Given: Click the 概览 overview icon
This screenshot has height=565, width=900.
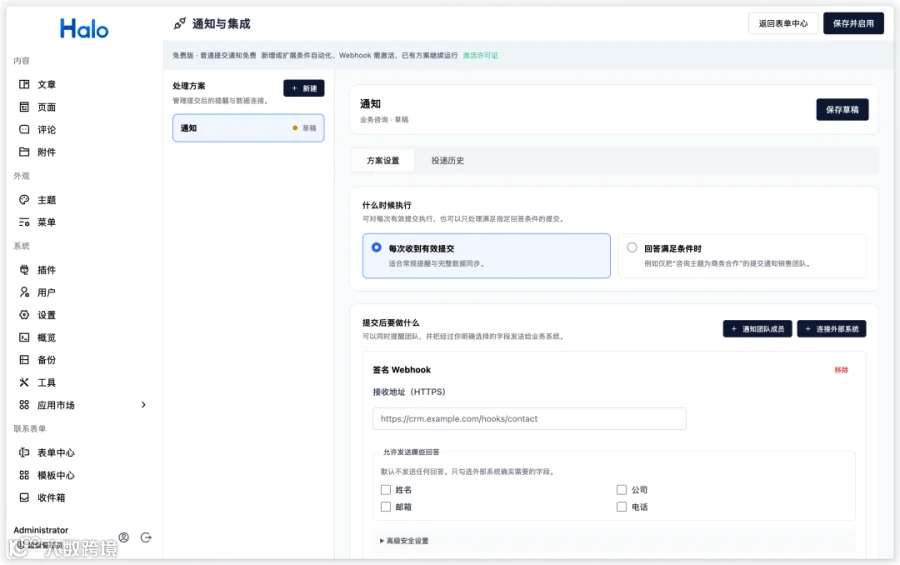Looking at the screenshot, I should [24, 338].
